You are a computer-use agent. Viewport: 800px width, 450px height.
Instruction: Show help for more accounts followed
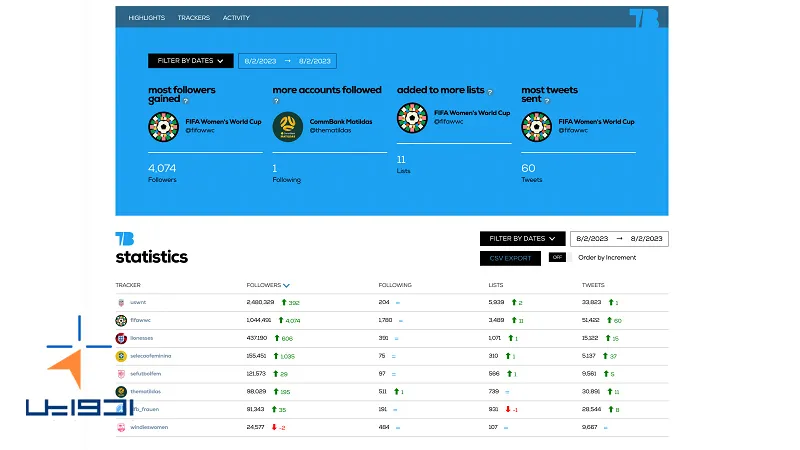pyautogui.click(x=277, y=101)
